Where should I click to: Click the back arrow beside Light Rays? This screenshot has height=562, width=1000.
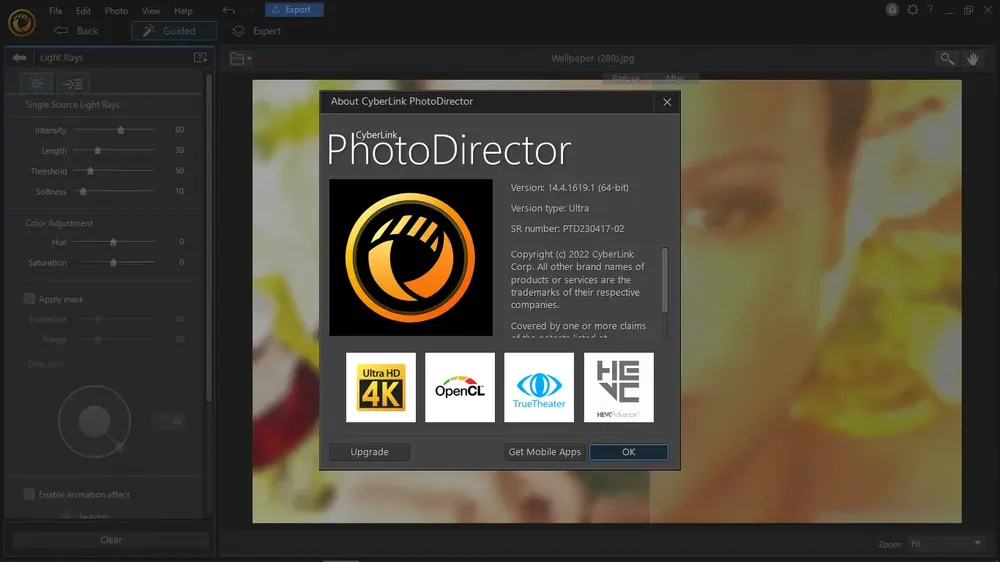click(19, 58)
